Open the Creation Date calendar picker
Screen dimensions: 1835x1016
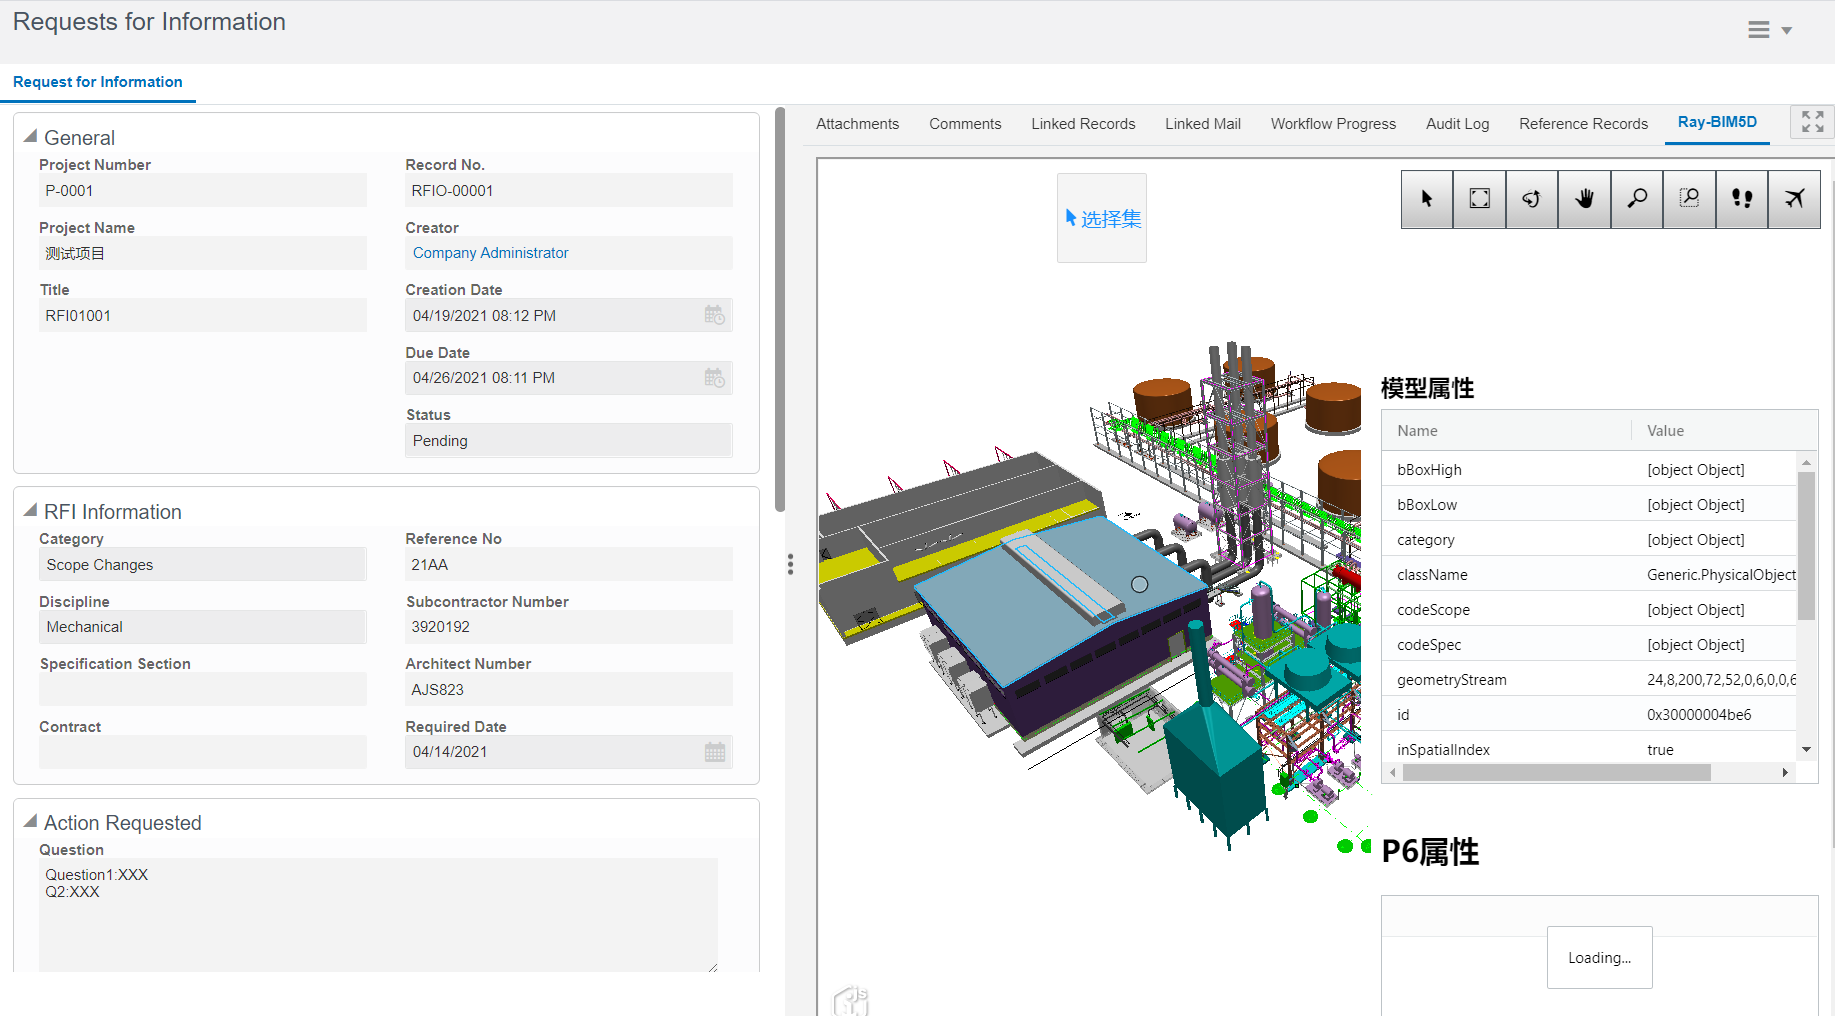(714, 316)
